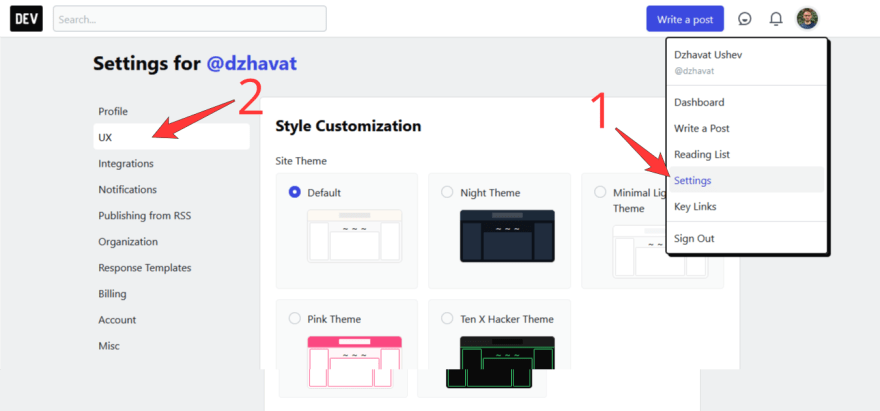Viewport: 880px width, 411px height.
Task: Open Account settings section
Action: pyautogui.click(x=171, y=319)
